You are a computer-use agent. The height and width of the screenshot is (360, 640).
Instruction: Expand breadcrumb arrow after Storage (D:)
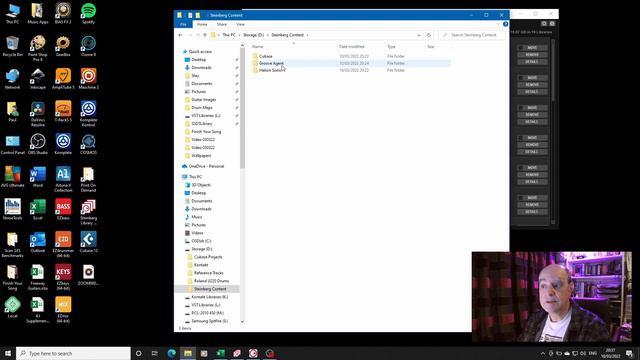268,35
